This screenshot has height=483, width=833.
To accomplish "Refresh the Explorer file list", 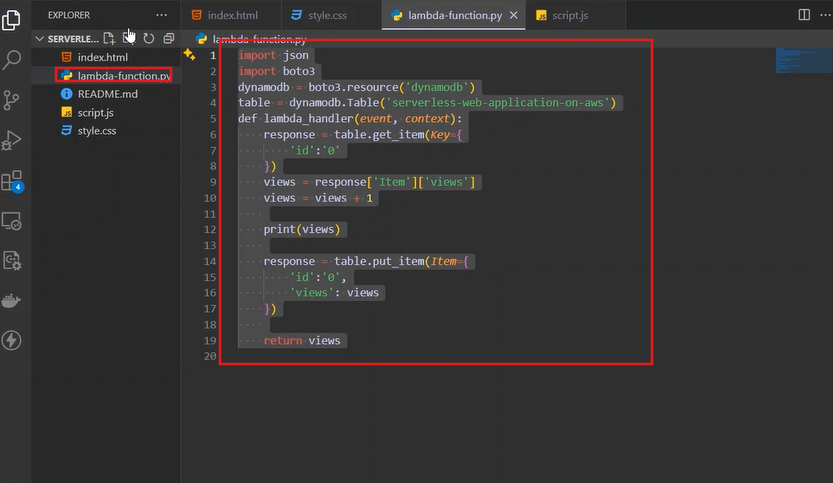I will (149, 38).
